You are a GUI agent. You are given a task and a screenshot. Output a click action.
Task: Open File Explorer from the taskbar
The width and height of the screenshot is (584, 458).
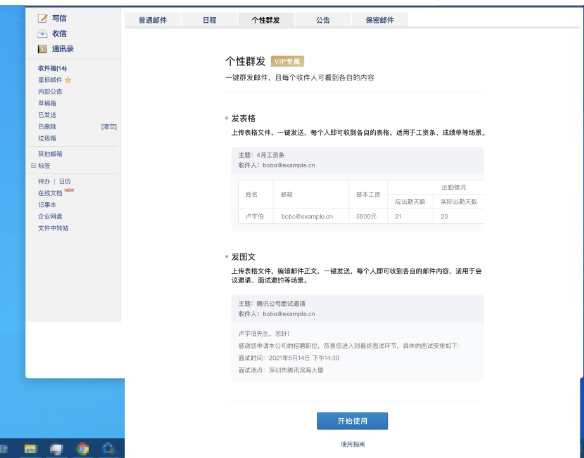pyautogui.click(x=31, y=449)
